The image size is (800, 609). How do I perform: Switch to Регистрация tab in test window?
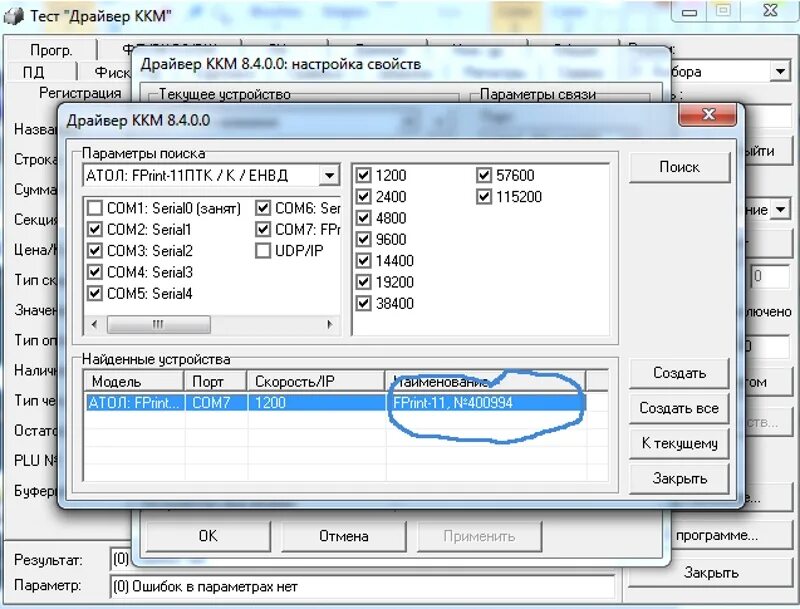(80, 93)
